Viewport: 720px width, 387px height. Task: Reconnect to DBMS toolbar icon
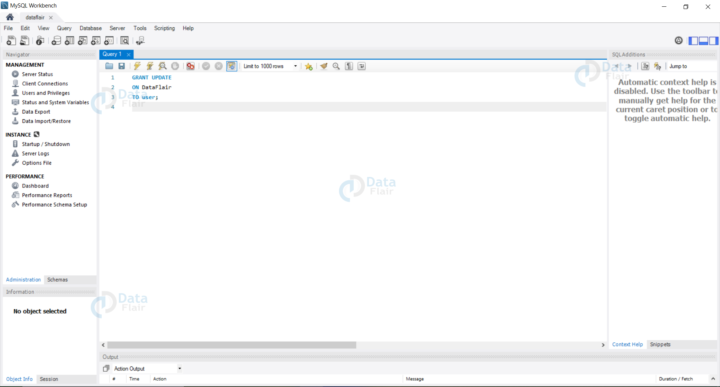(x=140, y=41)
